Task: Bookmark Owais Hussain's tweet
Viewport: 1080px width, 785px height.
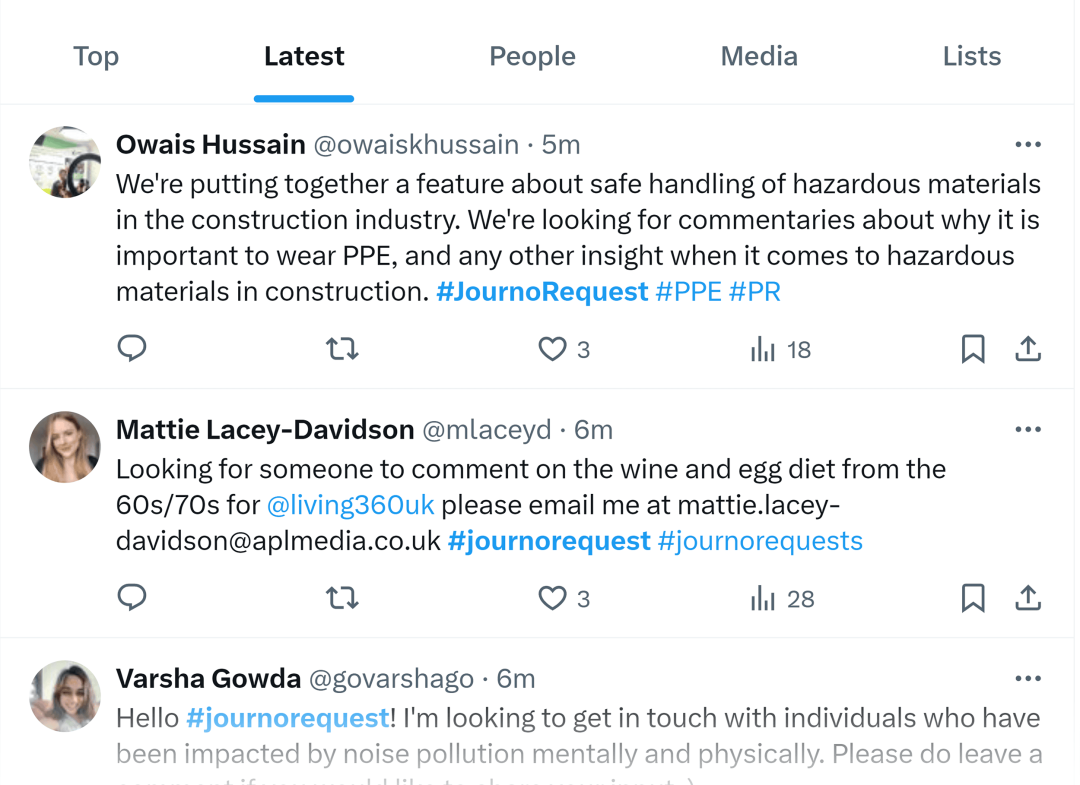Action: pos(972,349)
